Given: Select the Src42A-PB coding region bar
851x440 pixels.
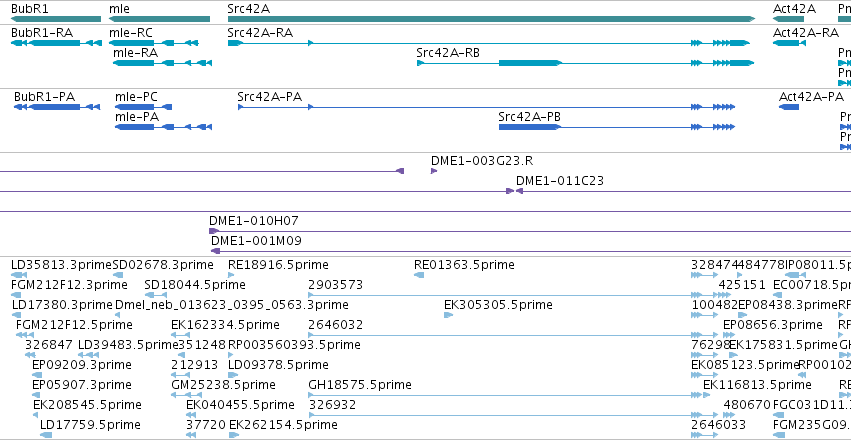Looking at the screenshot, I should tap(529, 127).
